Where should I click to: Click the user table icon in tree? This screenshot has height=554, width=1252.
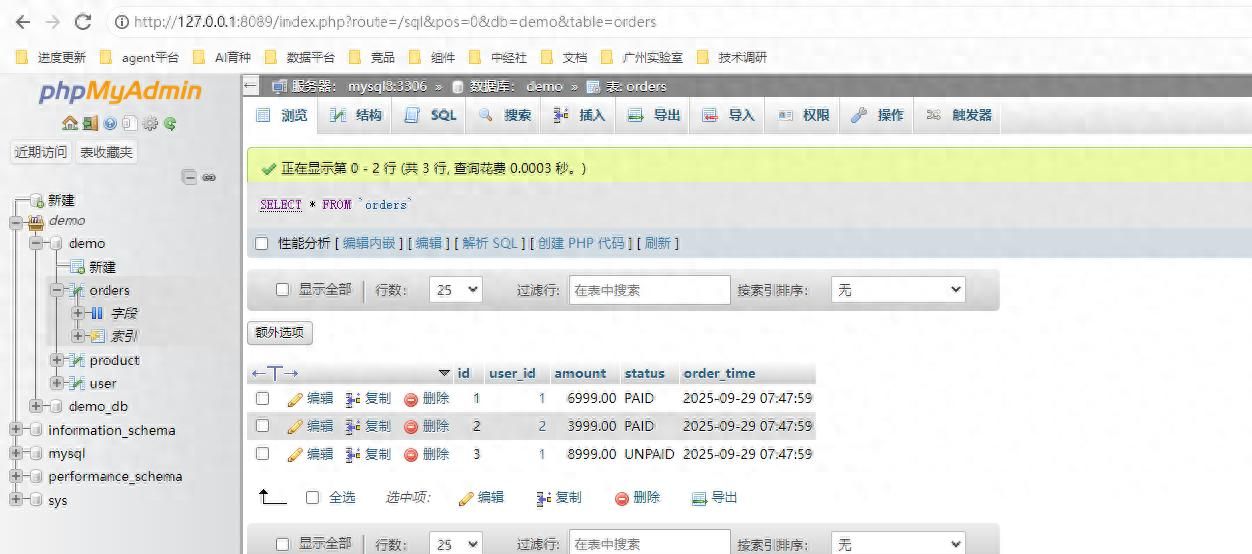coord(76,383)
